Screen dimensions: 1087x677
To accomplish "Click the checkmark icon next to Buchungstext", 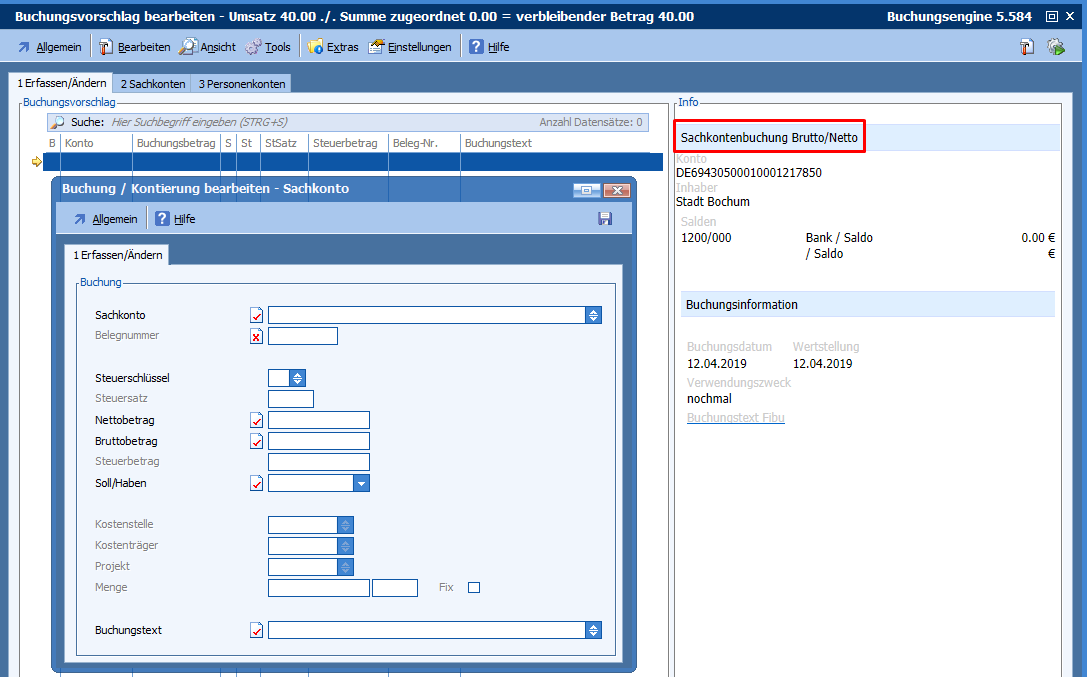I will point(257,630).
